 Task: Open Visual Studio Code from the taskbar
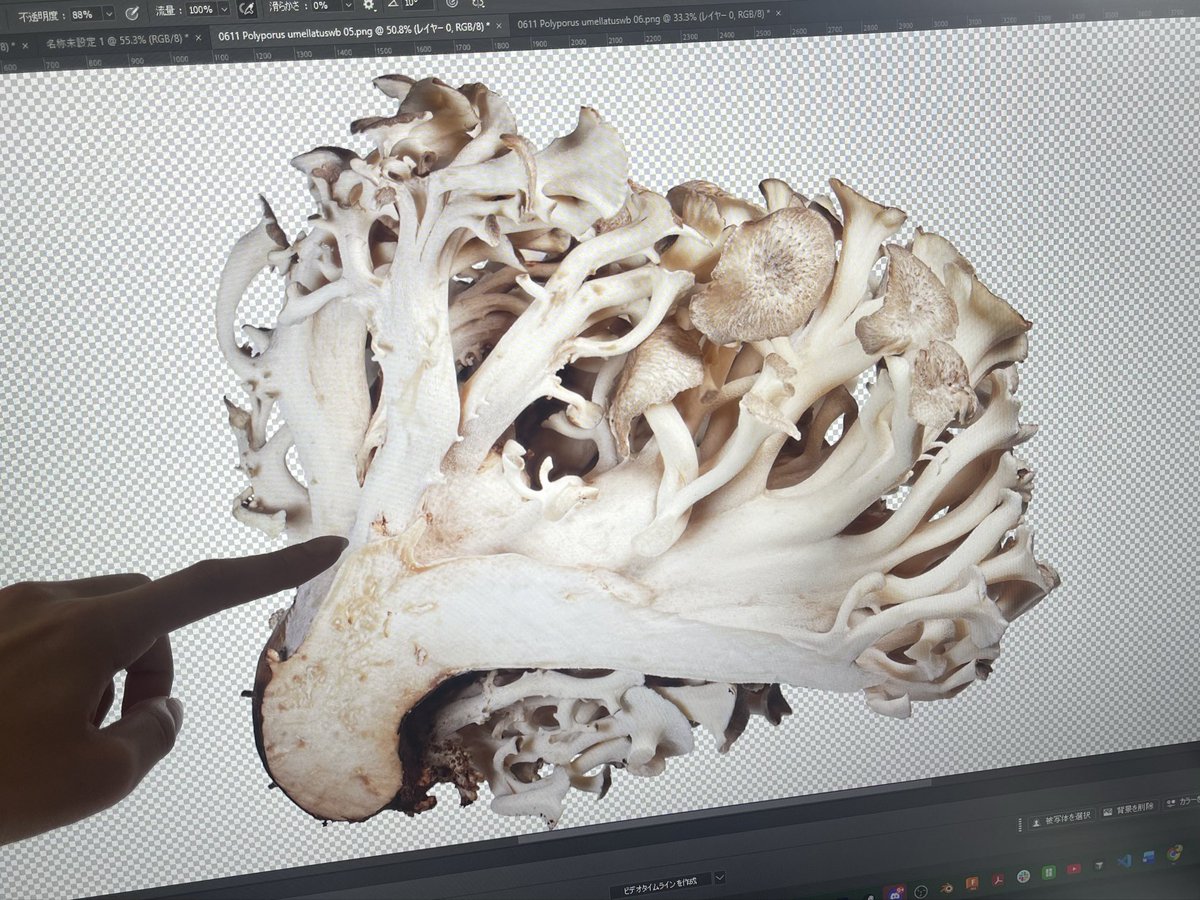click(x=1125, y=860)
